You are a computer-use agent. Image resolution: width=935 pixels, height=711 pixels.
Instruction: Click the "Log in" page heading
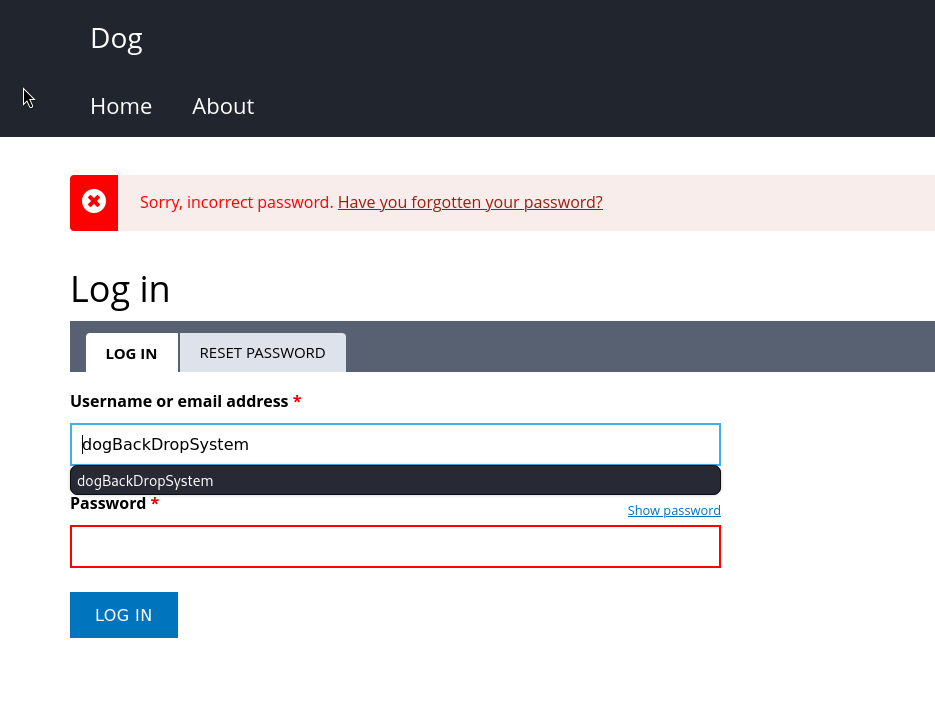(x=120, y=290)
